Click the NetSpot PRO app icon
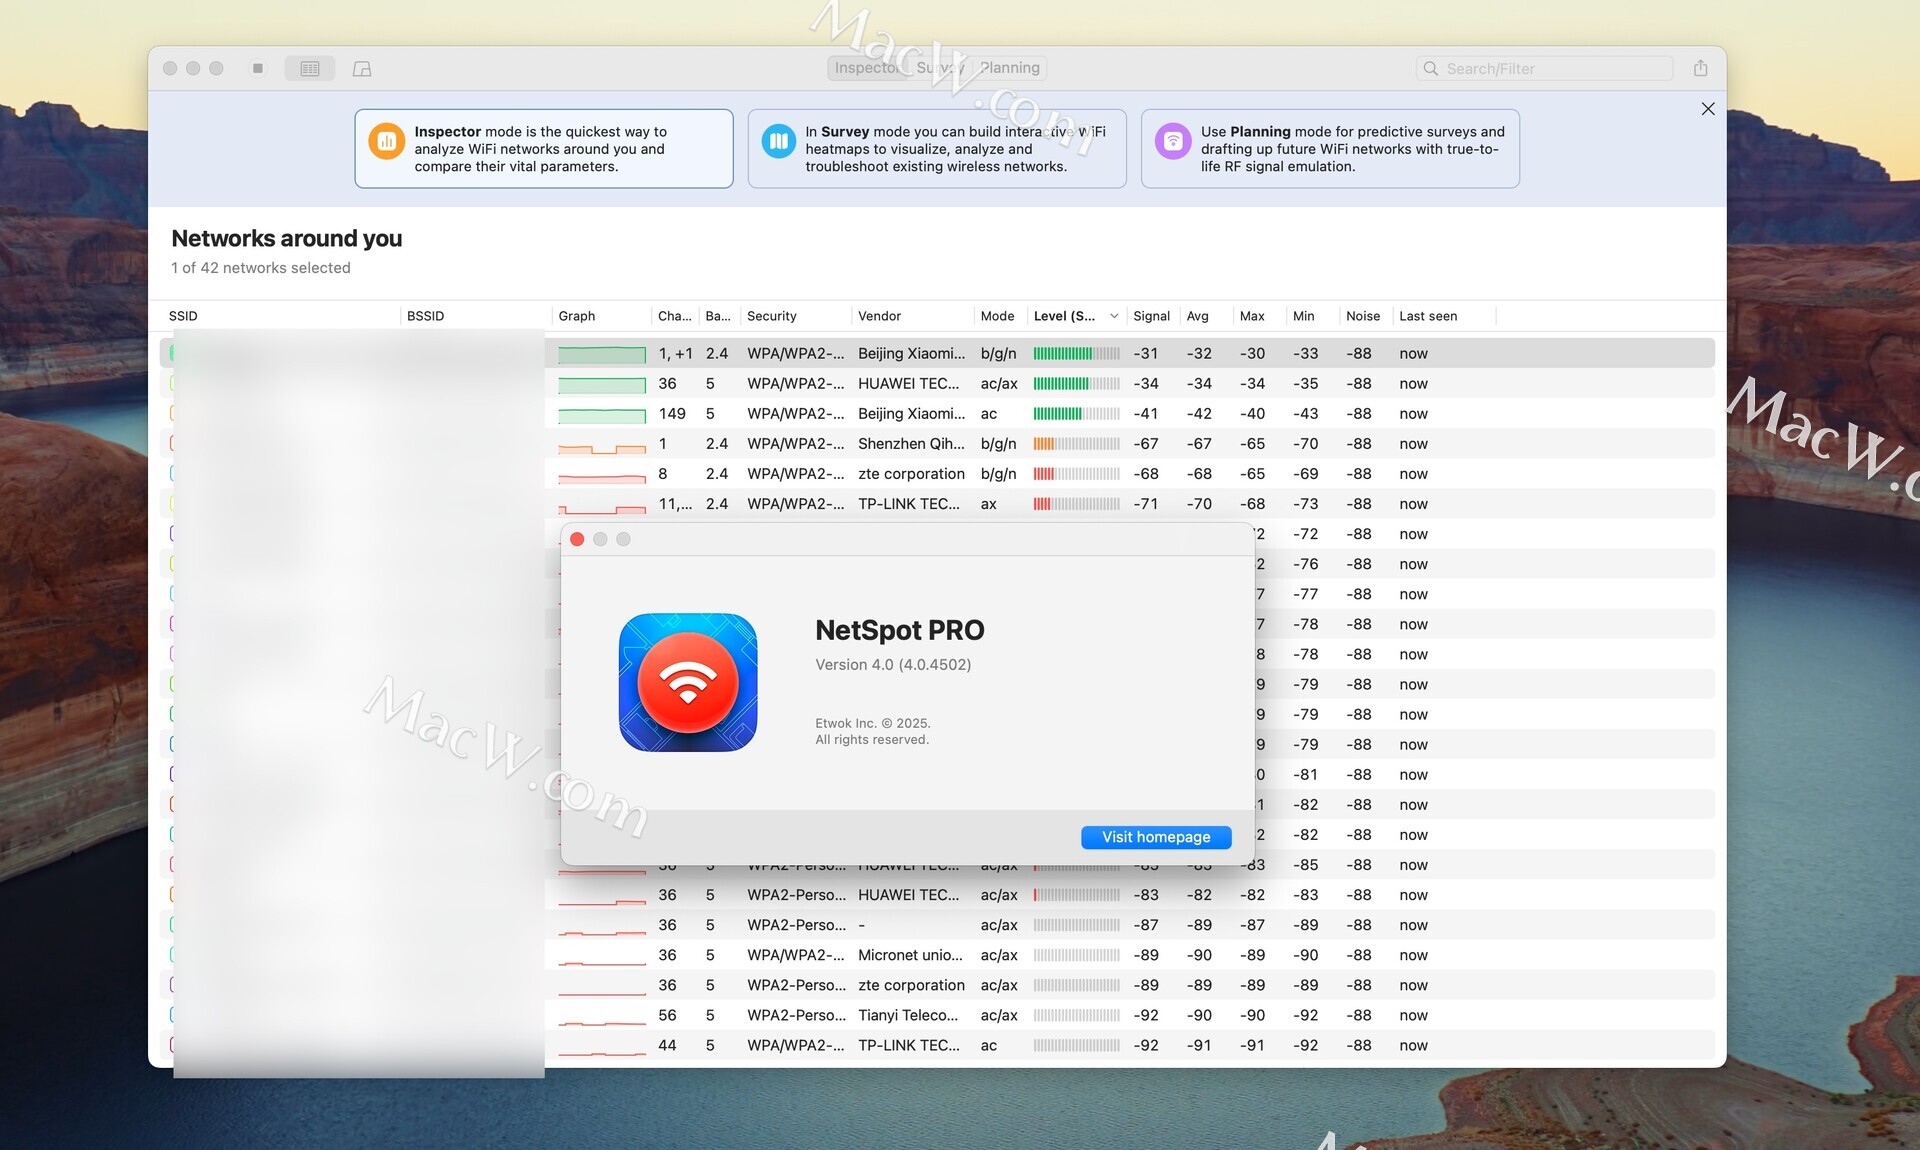1920x1150 pixels. 688,682
